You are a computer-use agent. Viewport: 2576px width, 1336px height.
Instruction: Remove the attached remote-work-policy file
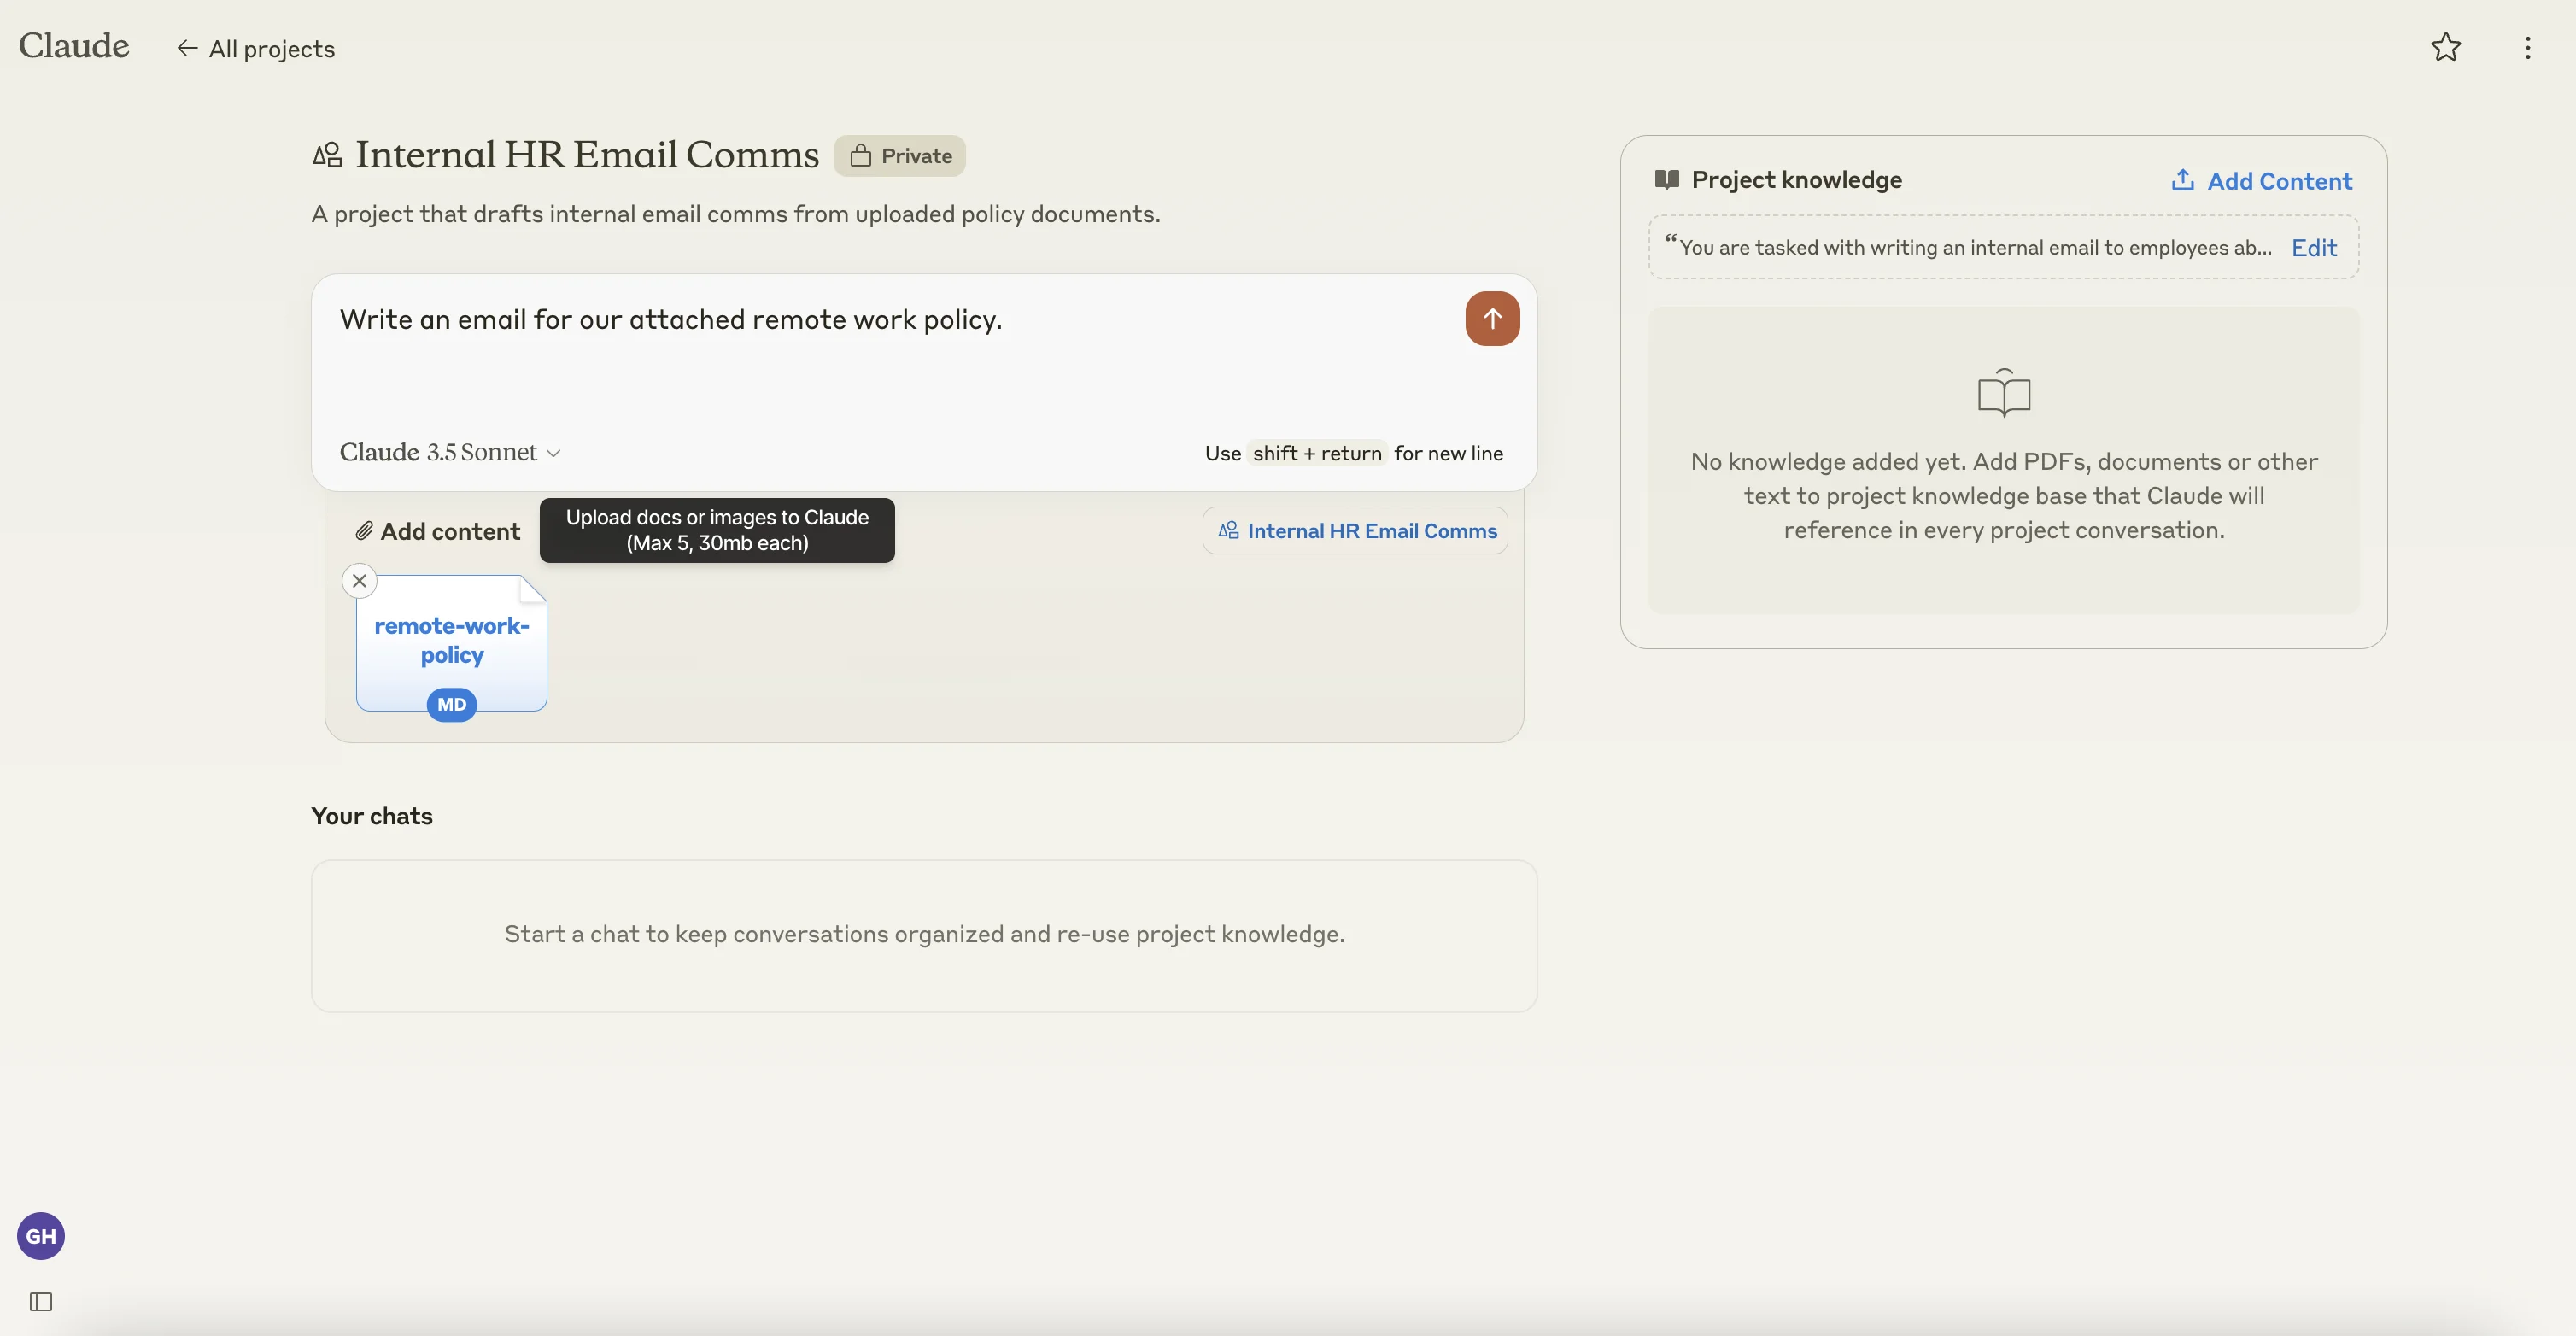point(359,581)
